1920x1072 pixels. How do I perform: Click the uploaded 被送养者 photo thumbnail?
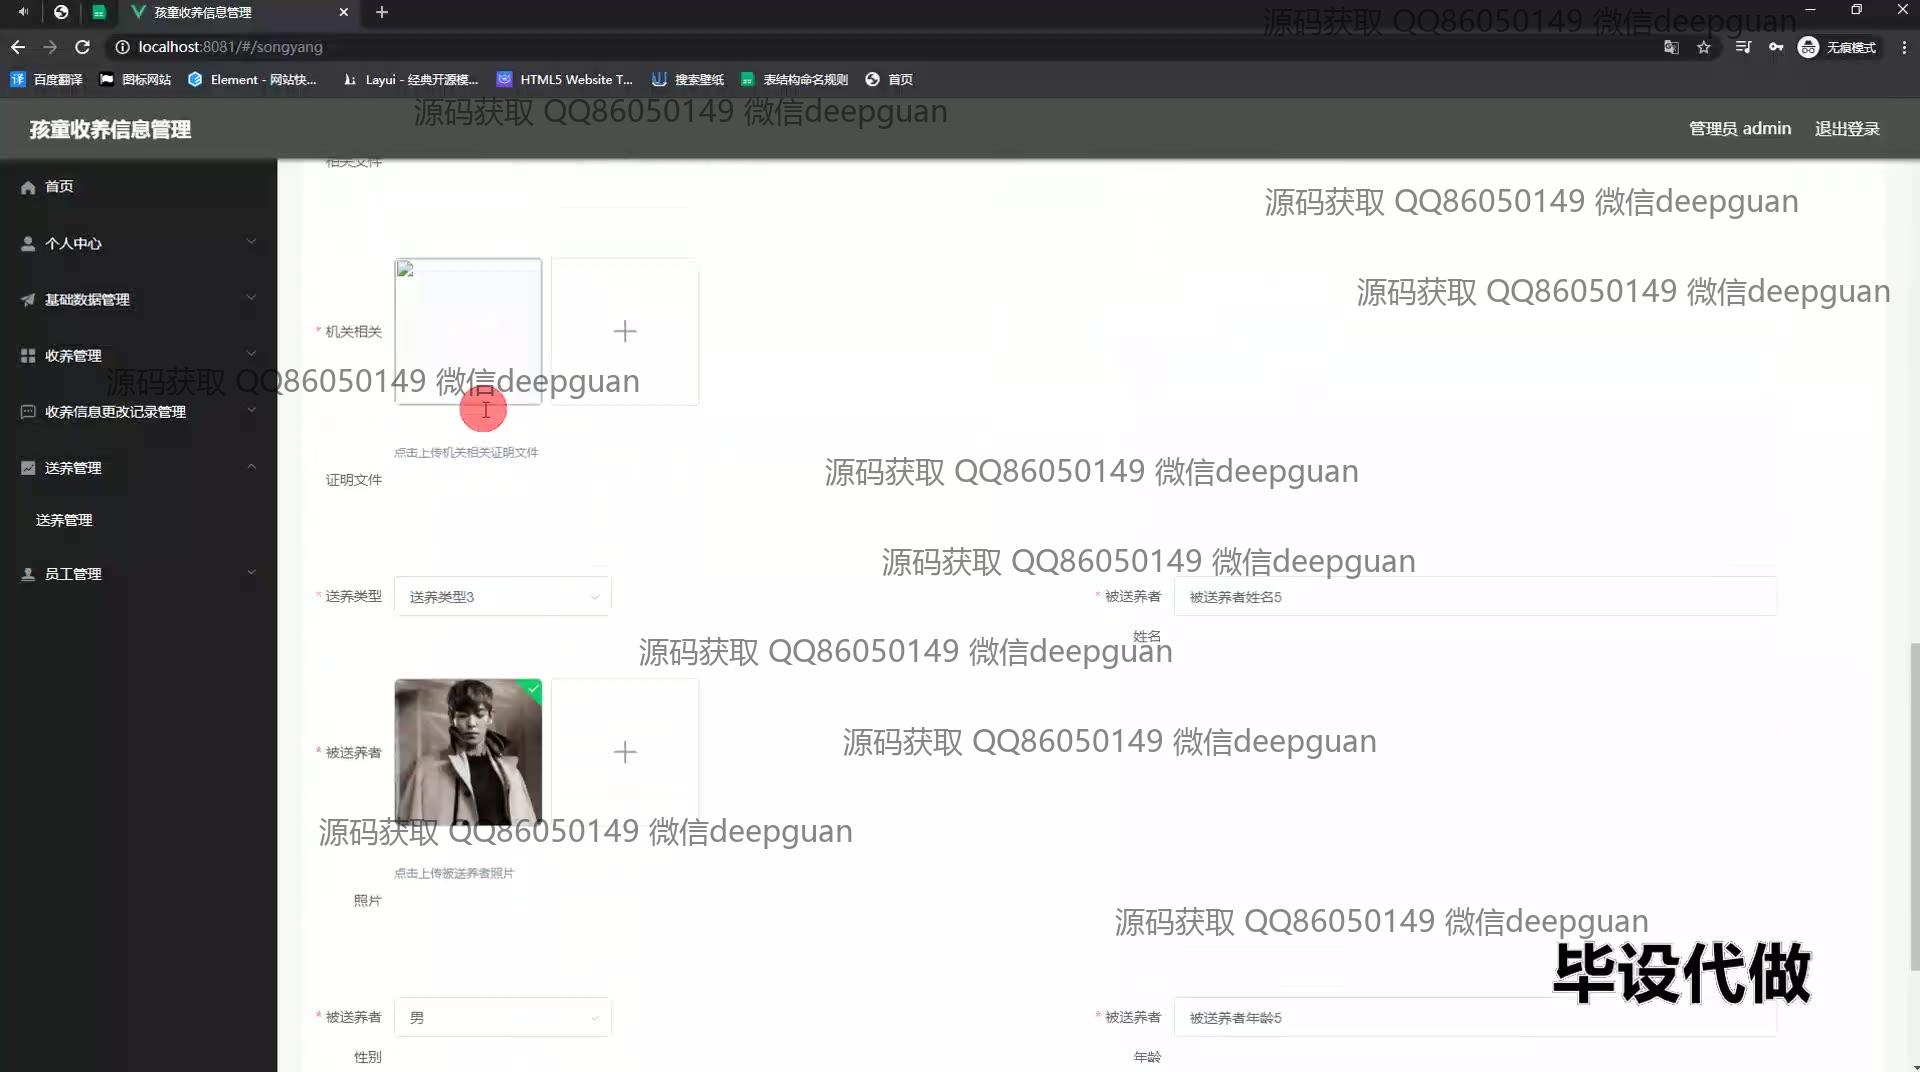(x=468, y=752)
